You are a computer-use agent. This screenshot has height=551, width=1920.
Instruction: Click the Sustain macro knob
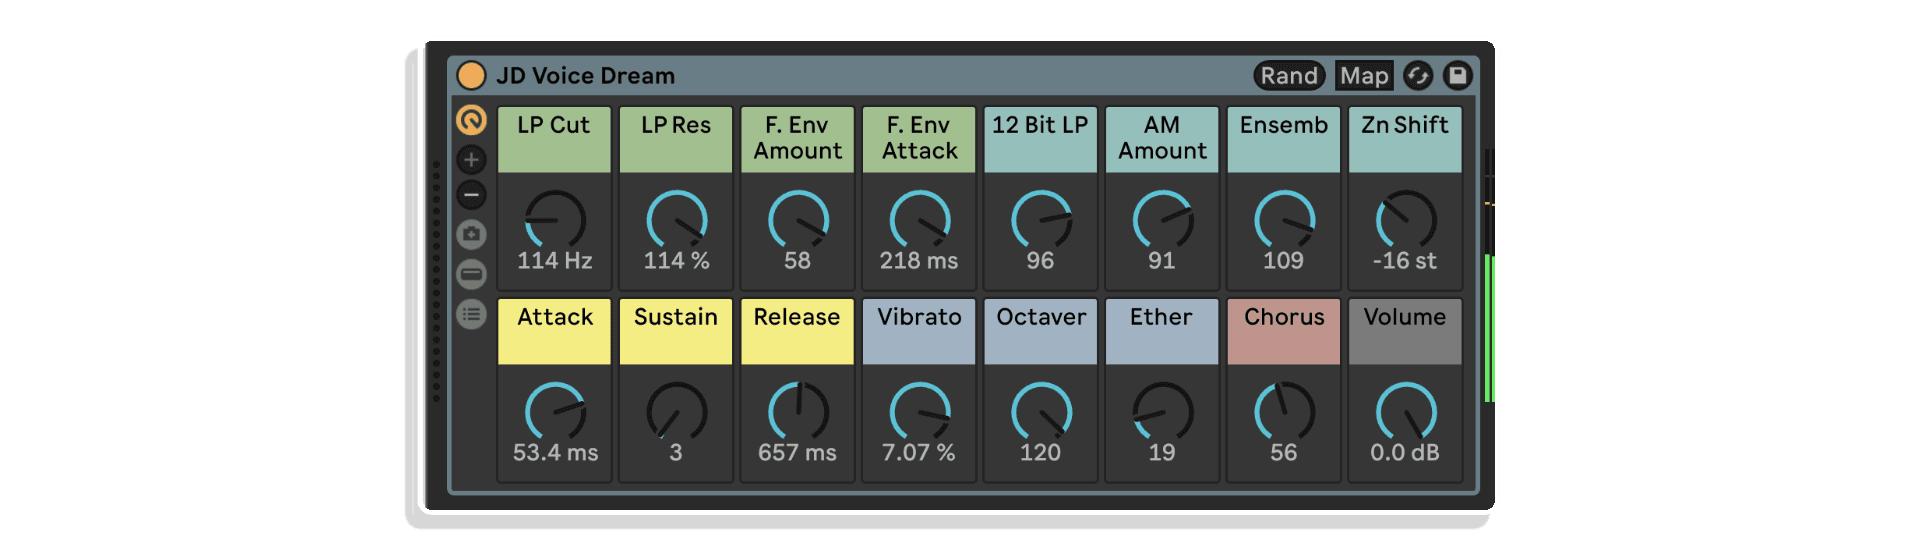[677, 412]
